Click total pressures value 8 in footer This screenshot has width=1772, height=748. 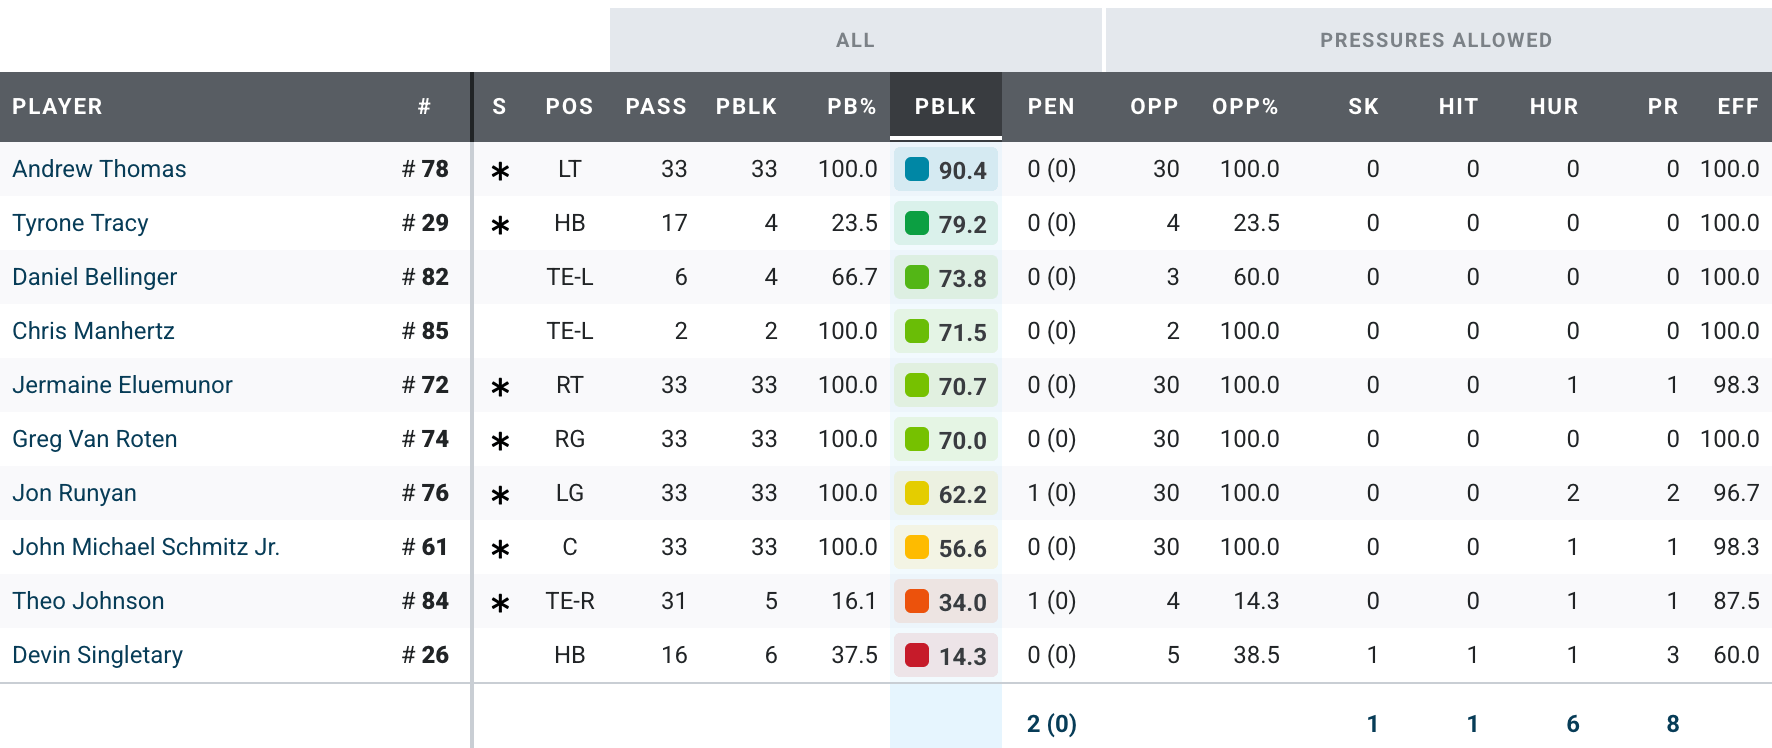[1672, 723]
